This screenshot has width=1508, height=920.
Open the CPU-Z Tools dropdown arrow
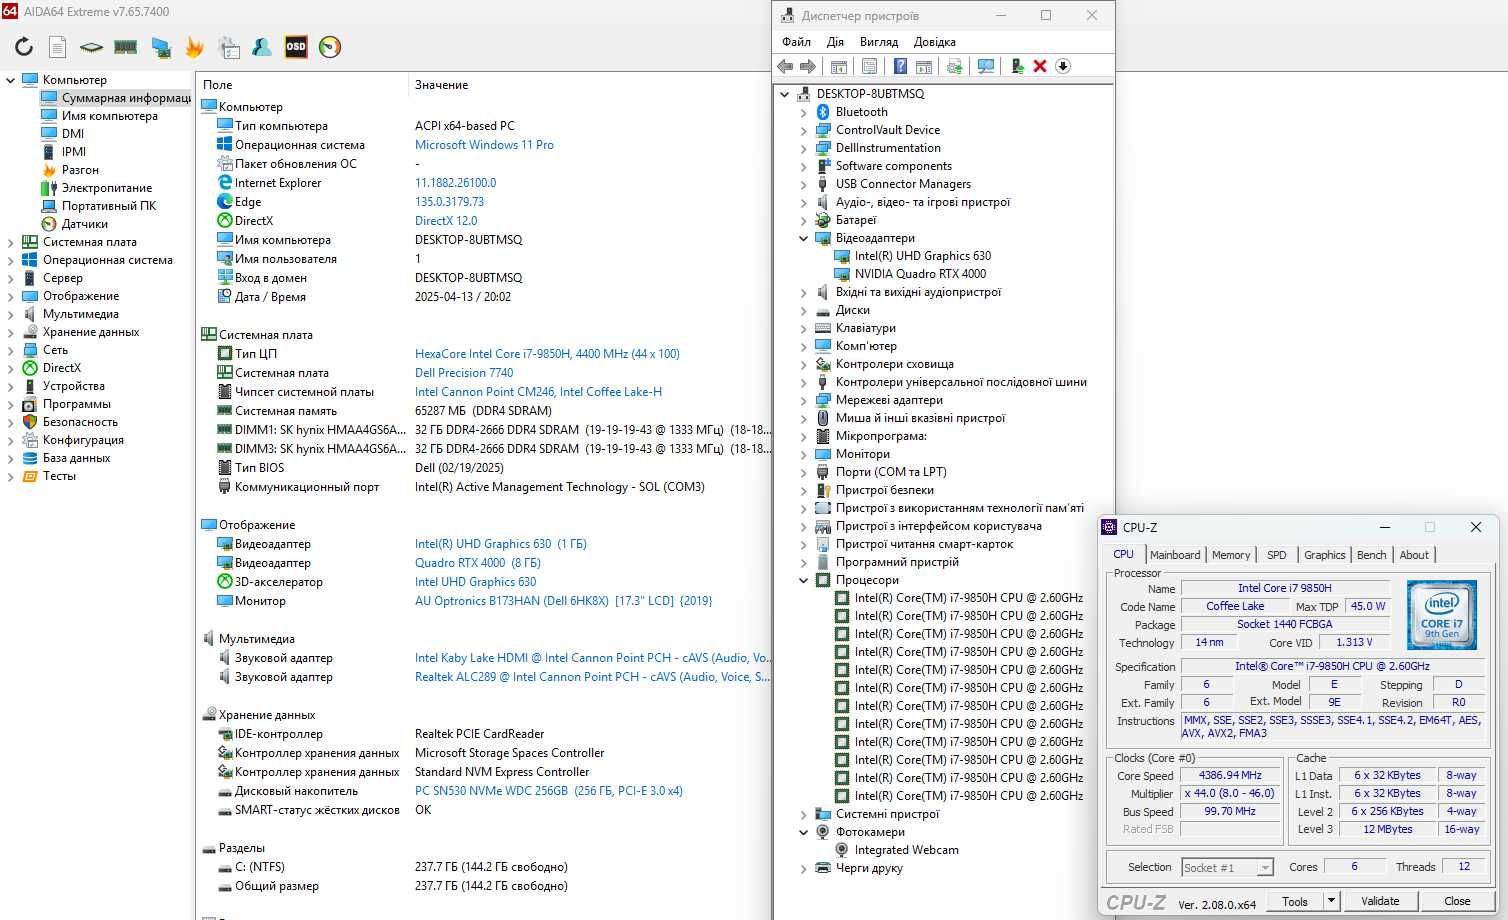coord(1331,901)
